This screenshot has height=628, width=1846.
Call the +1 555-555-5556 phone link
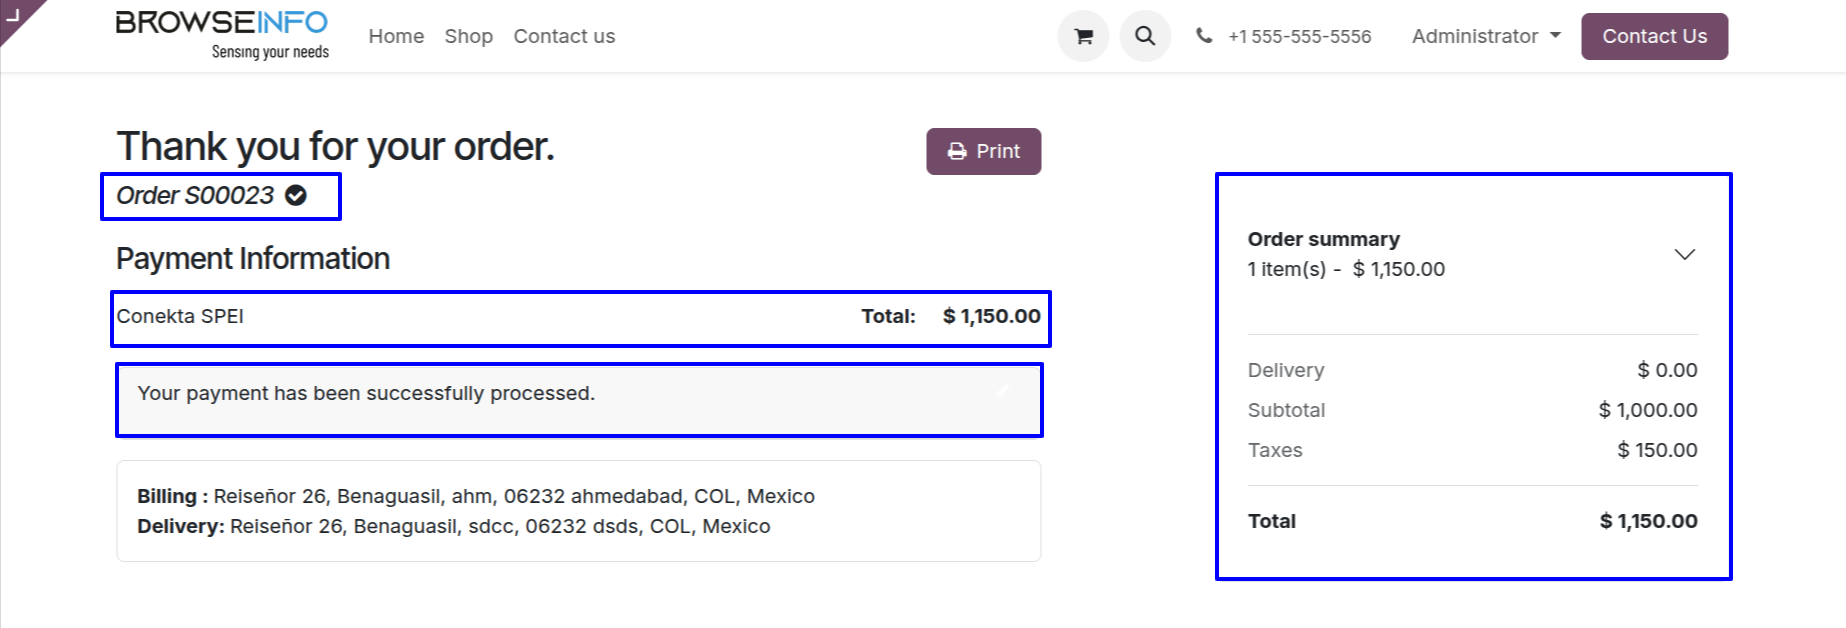[x=1299, y=37]
